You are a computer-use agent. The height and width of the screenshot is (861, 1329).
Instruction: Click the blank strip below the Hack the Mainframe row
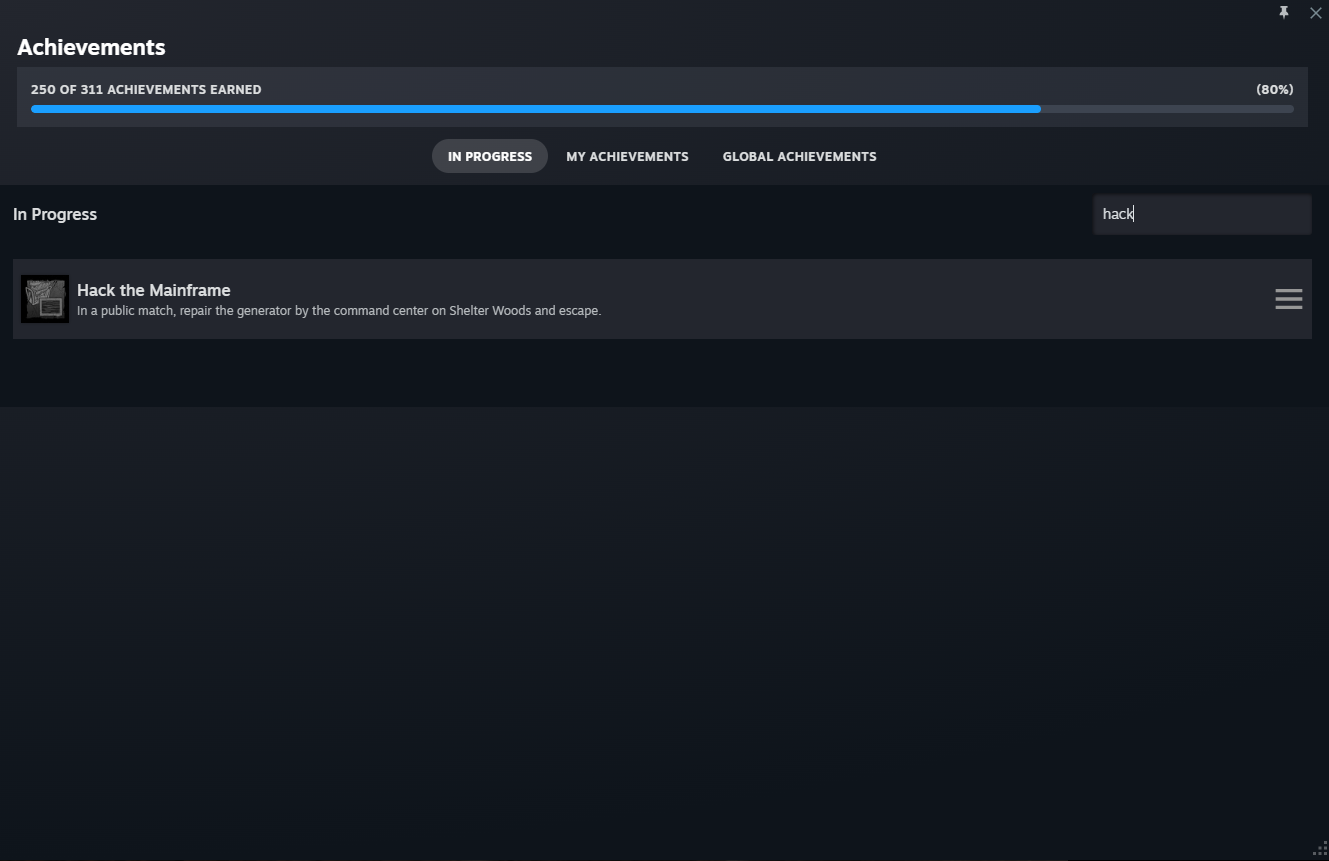662,372
